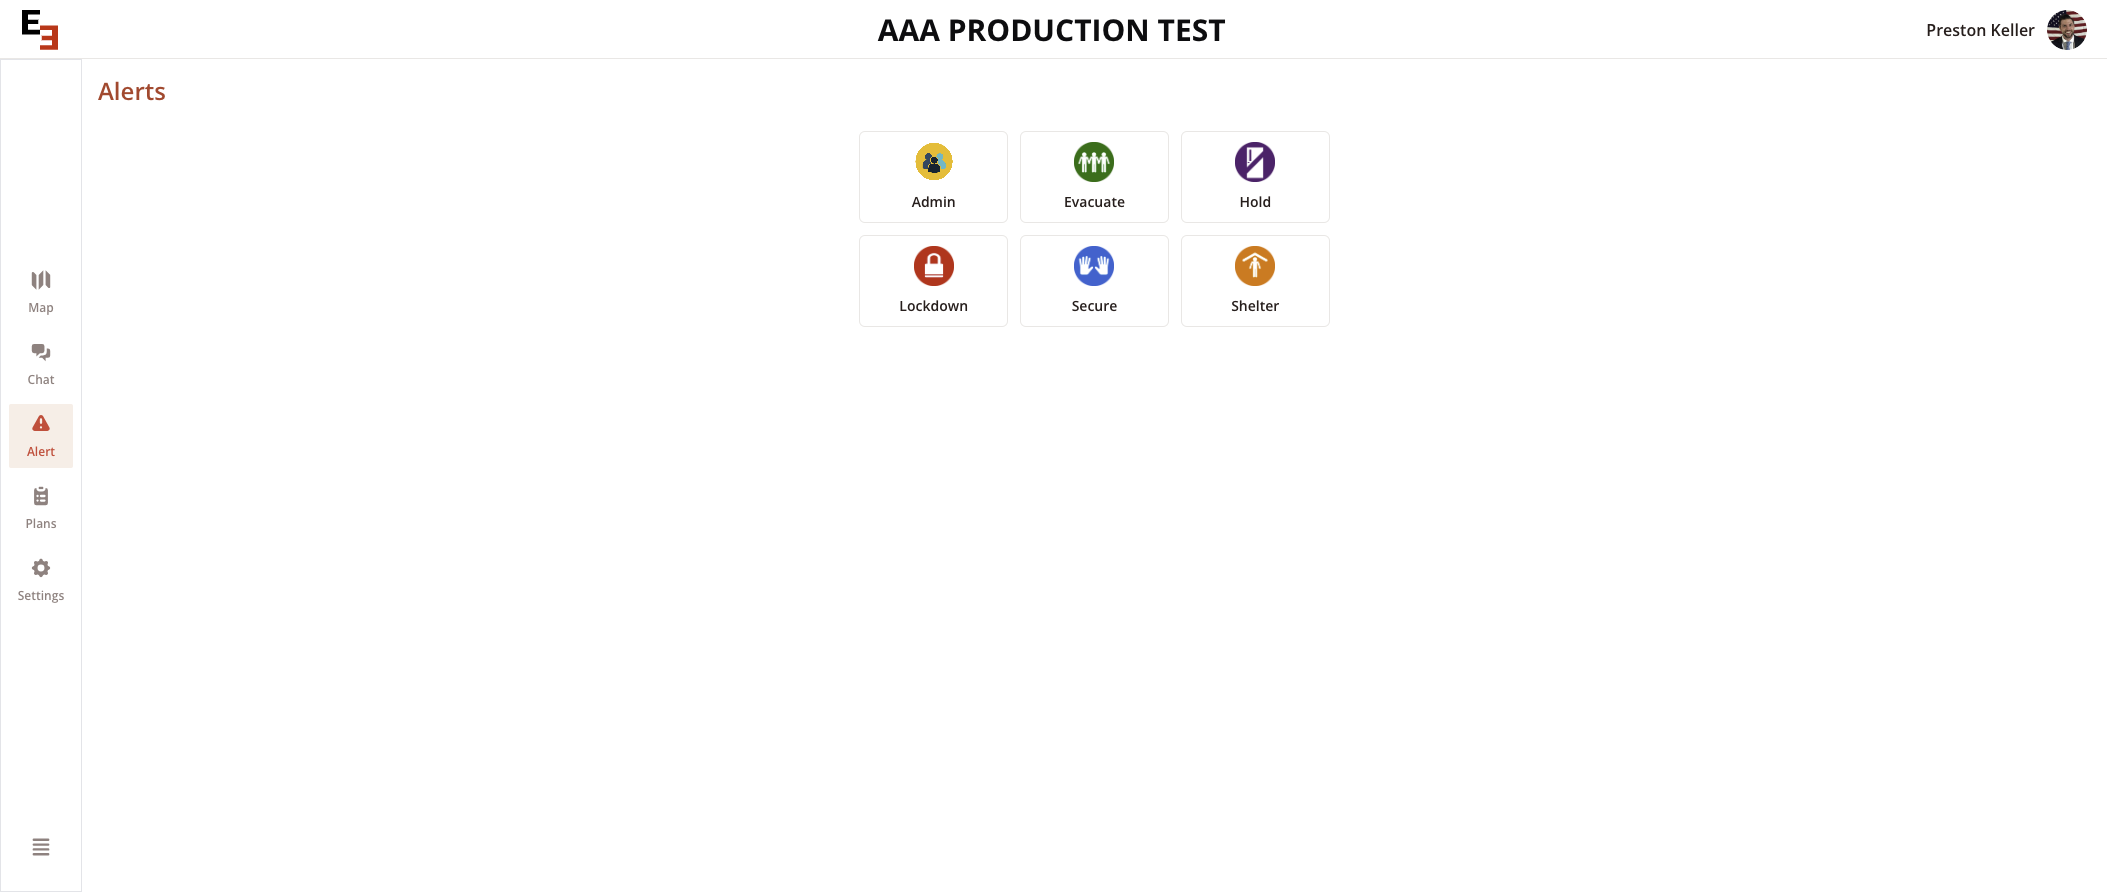Open the Map sidebar icon

pos(41,280)
